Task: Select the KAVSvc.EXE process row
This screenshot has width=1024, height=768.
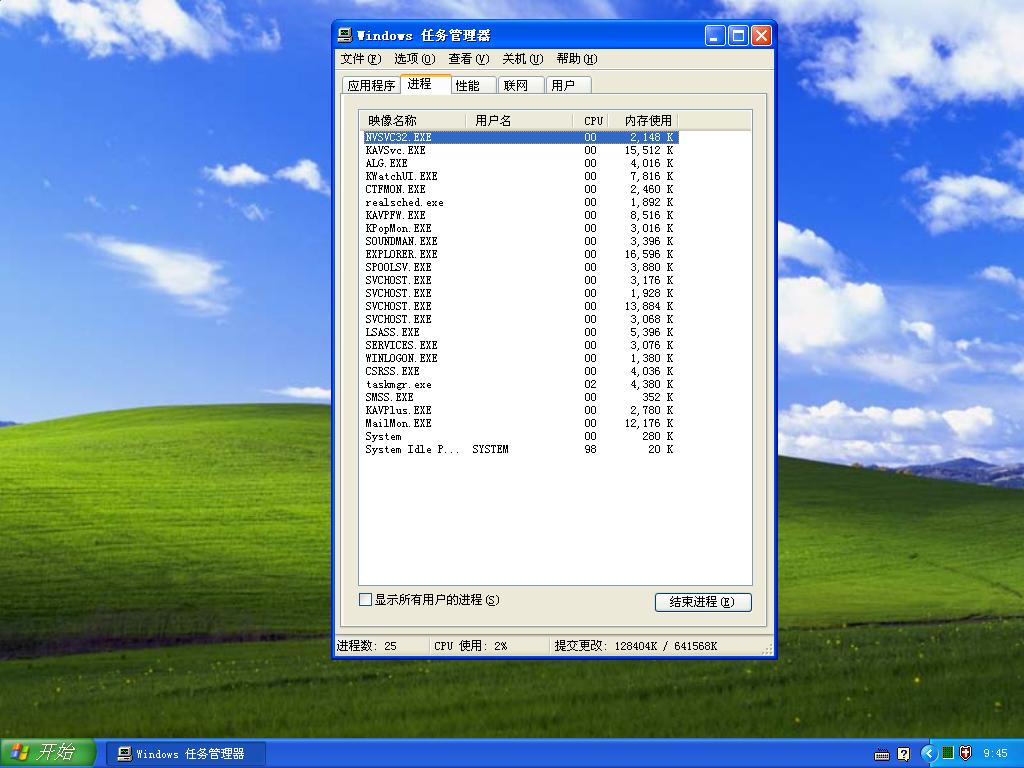Action: [x=521, y=150]
